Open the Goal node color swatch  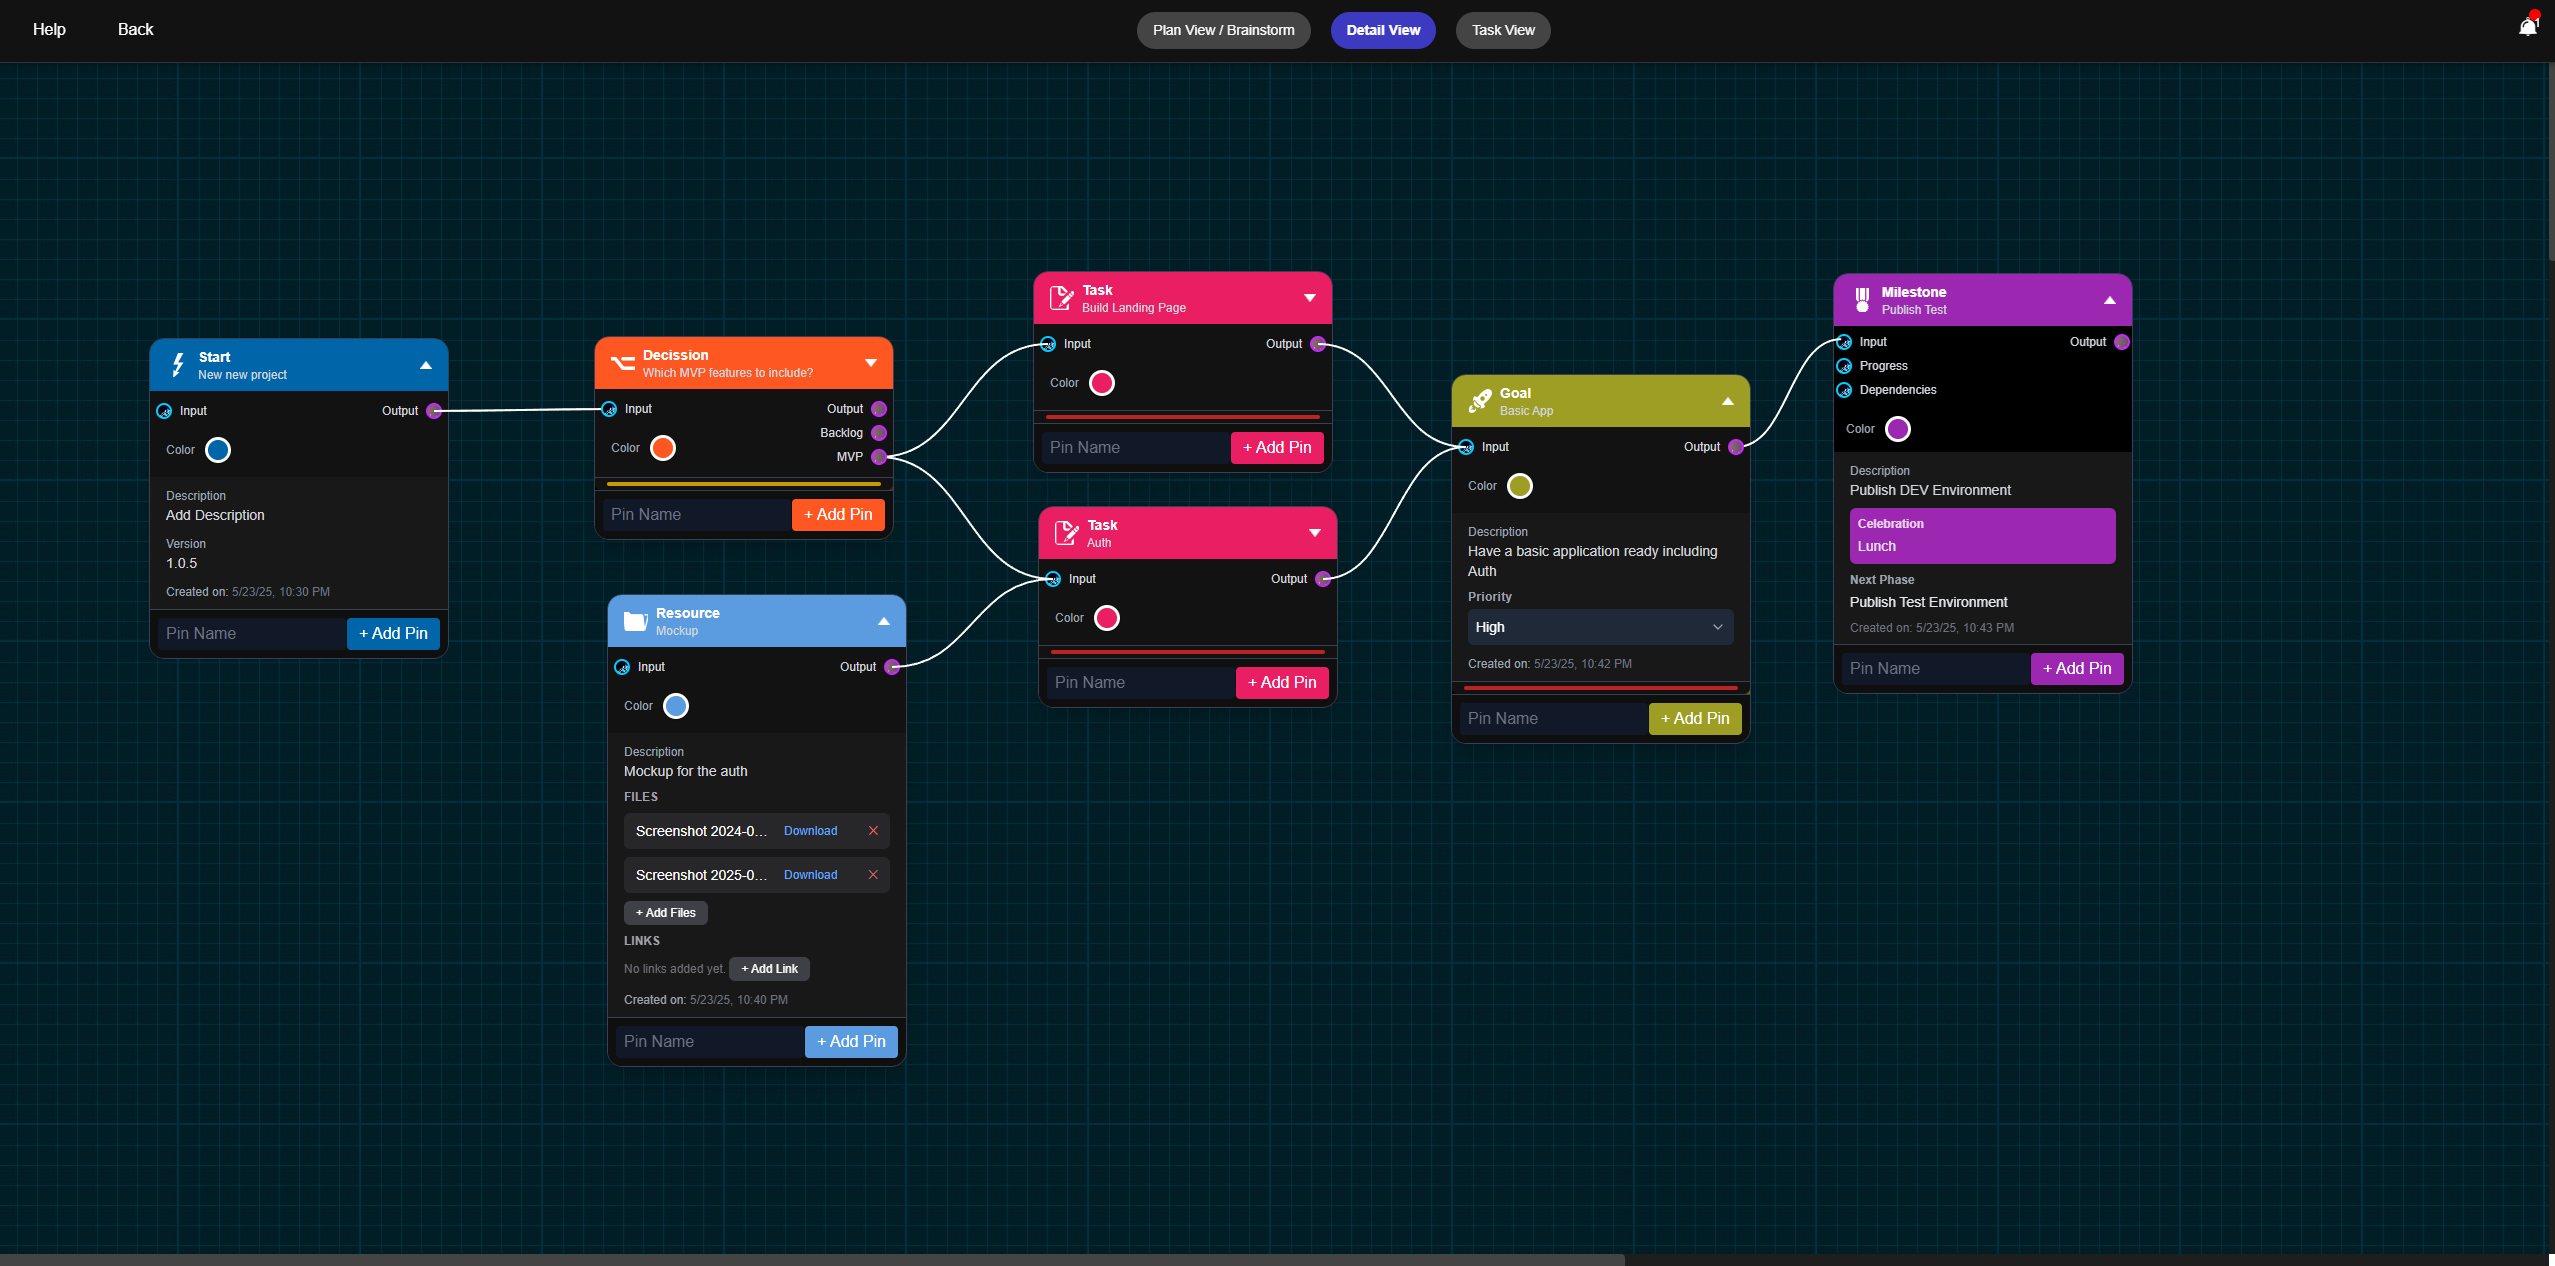[1519, 486]
